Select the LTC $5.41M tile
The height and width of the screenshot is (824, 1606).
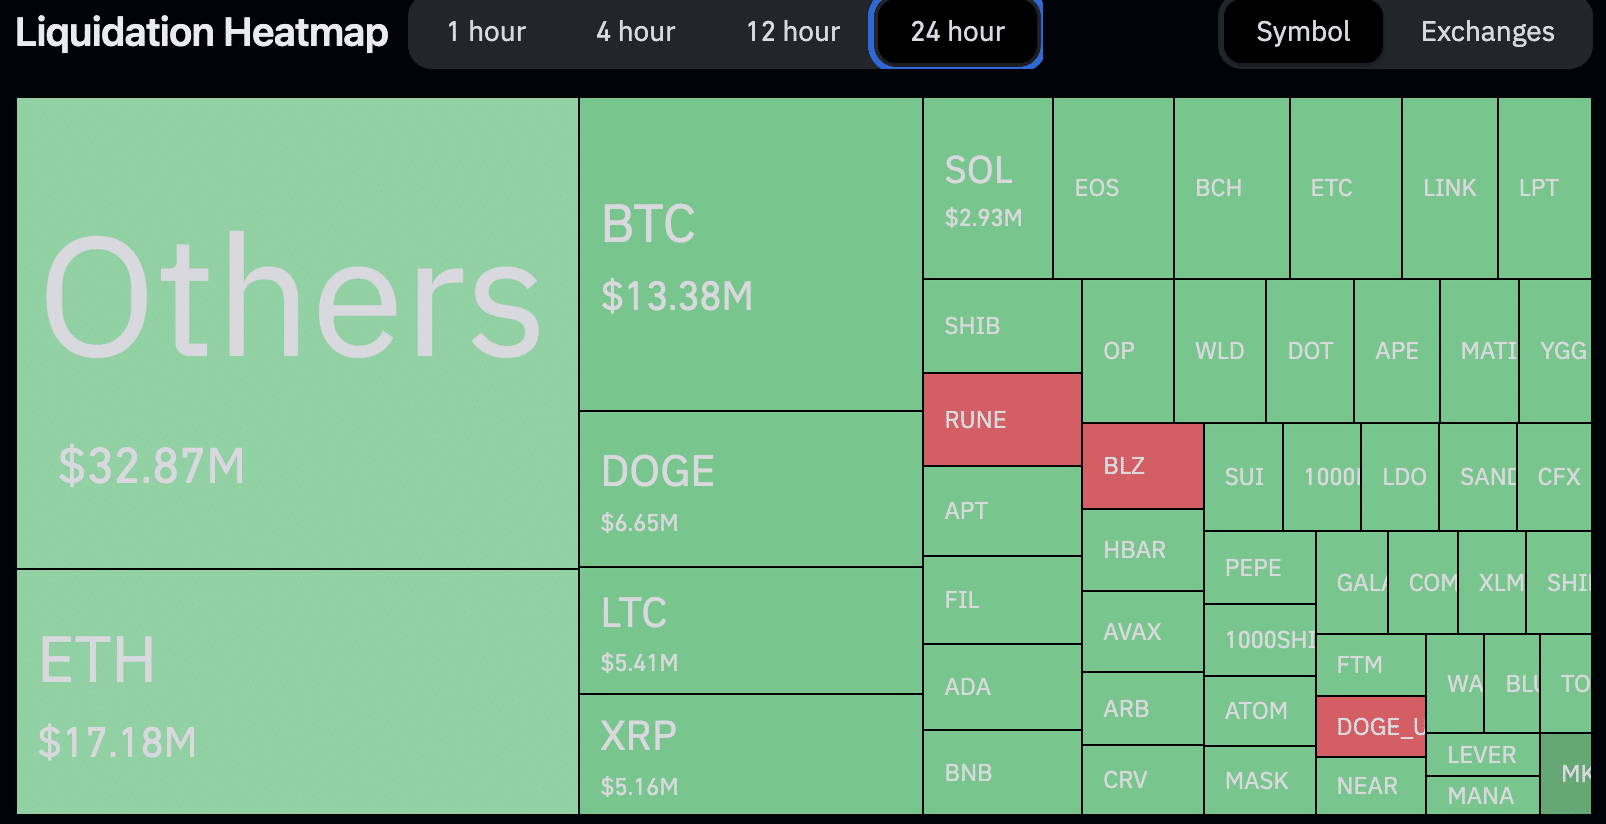click(750, 631)
